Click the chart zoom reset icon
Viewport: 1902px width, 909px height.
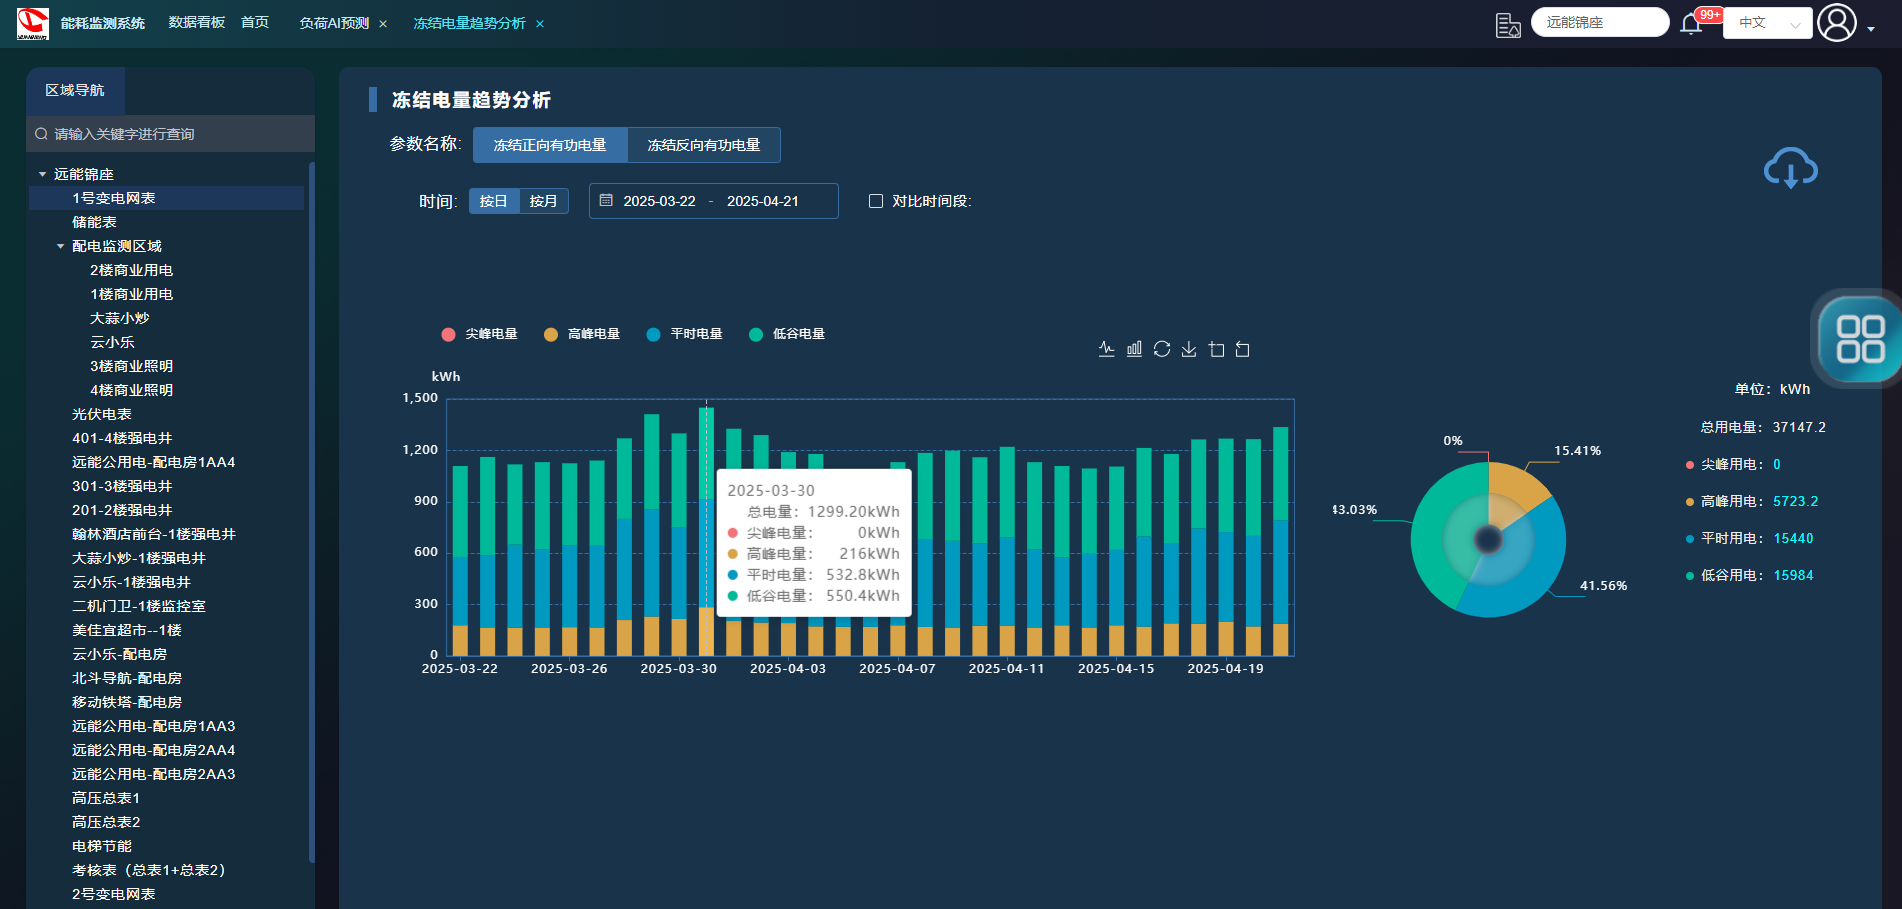(1243, 349)
